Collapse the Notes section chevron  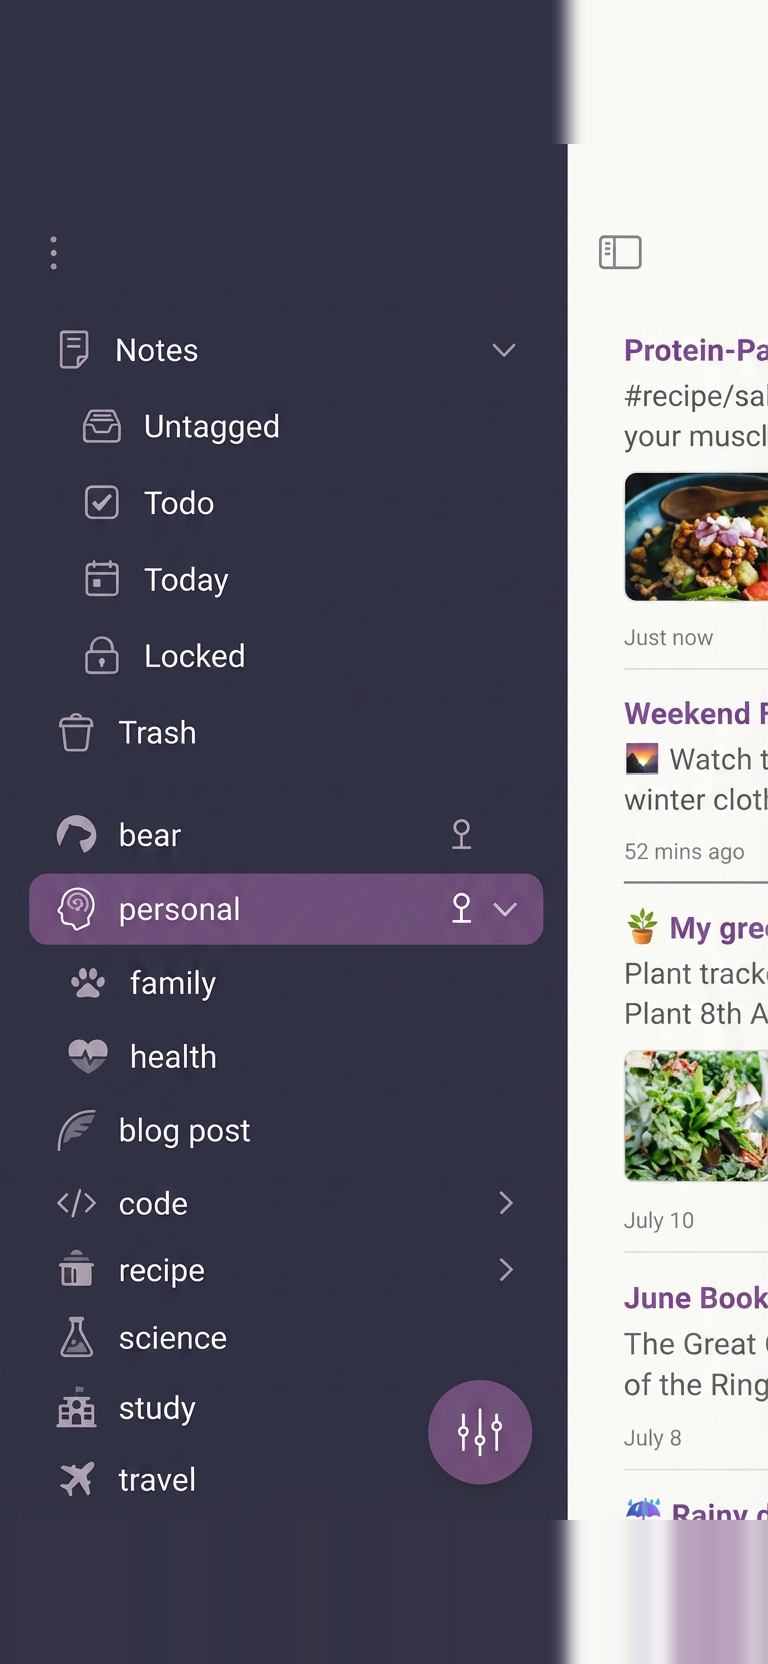[504, 350]
